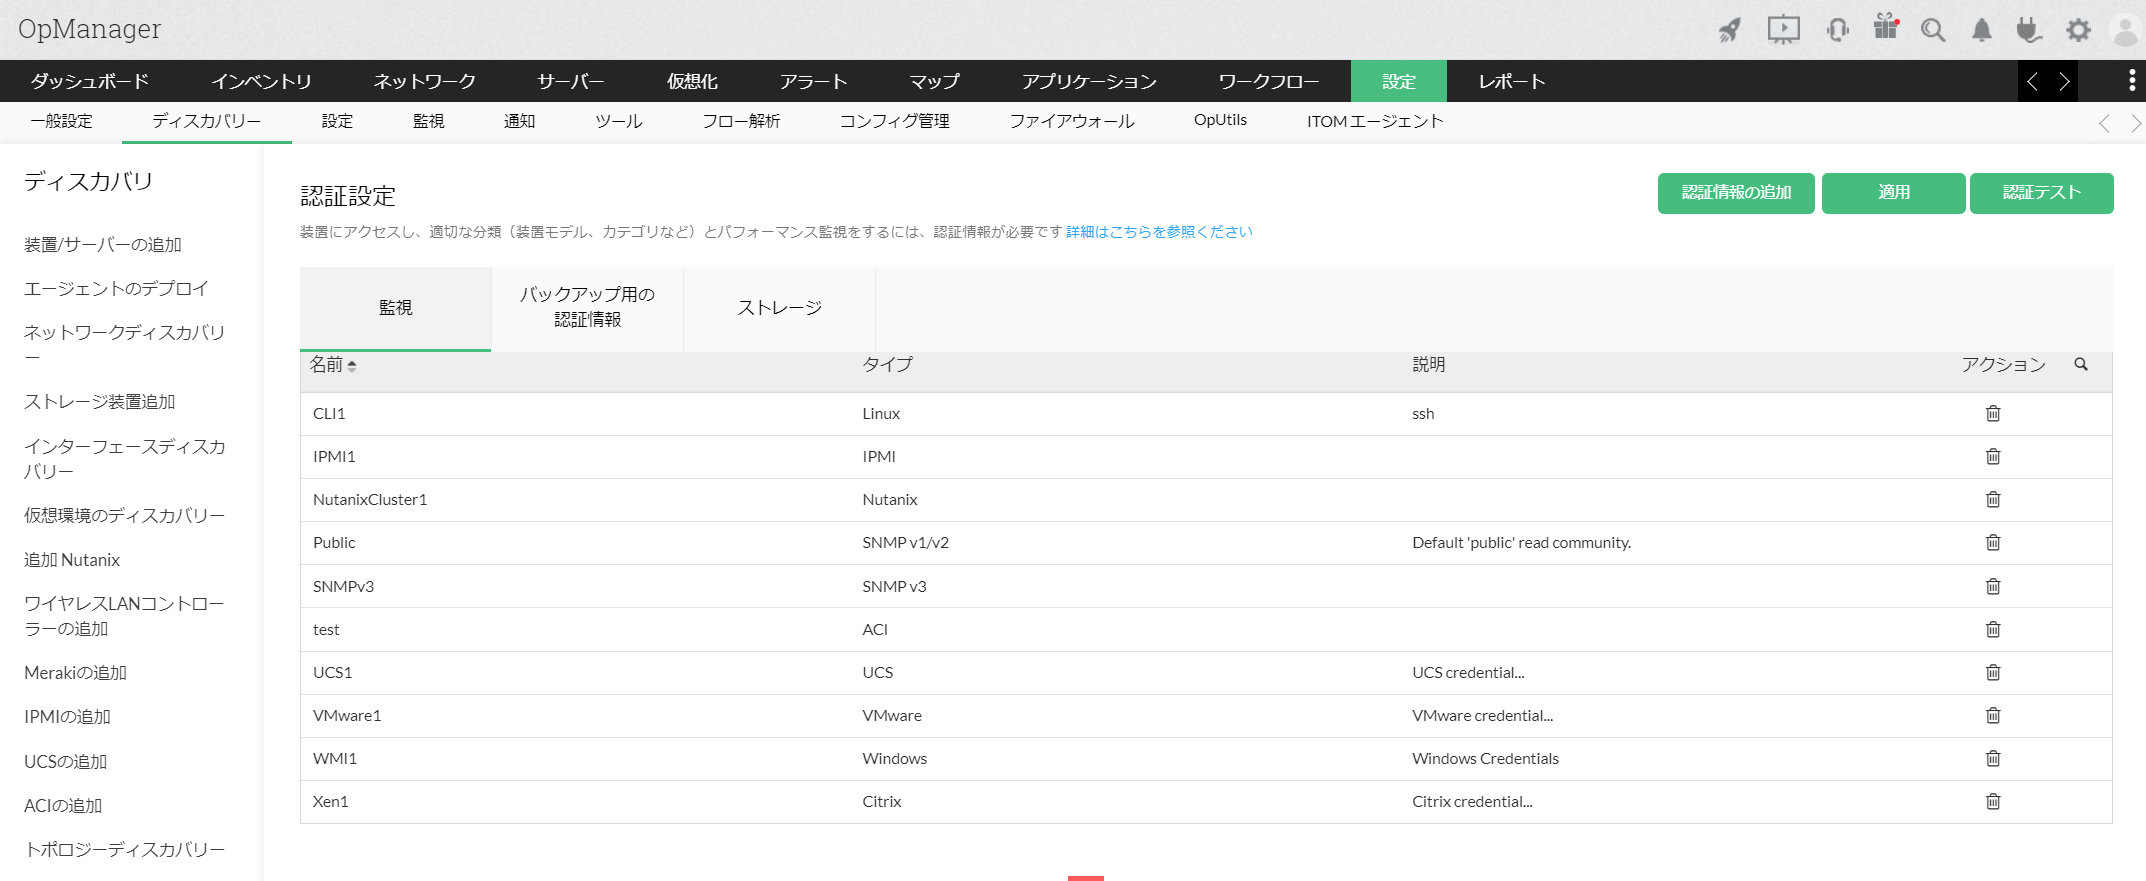Switch to the ストレージ tab

(x=779, y=308)
